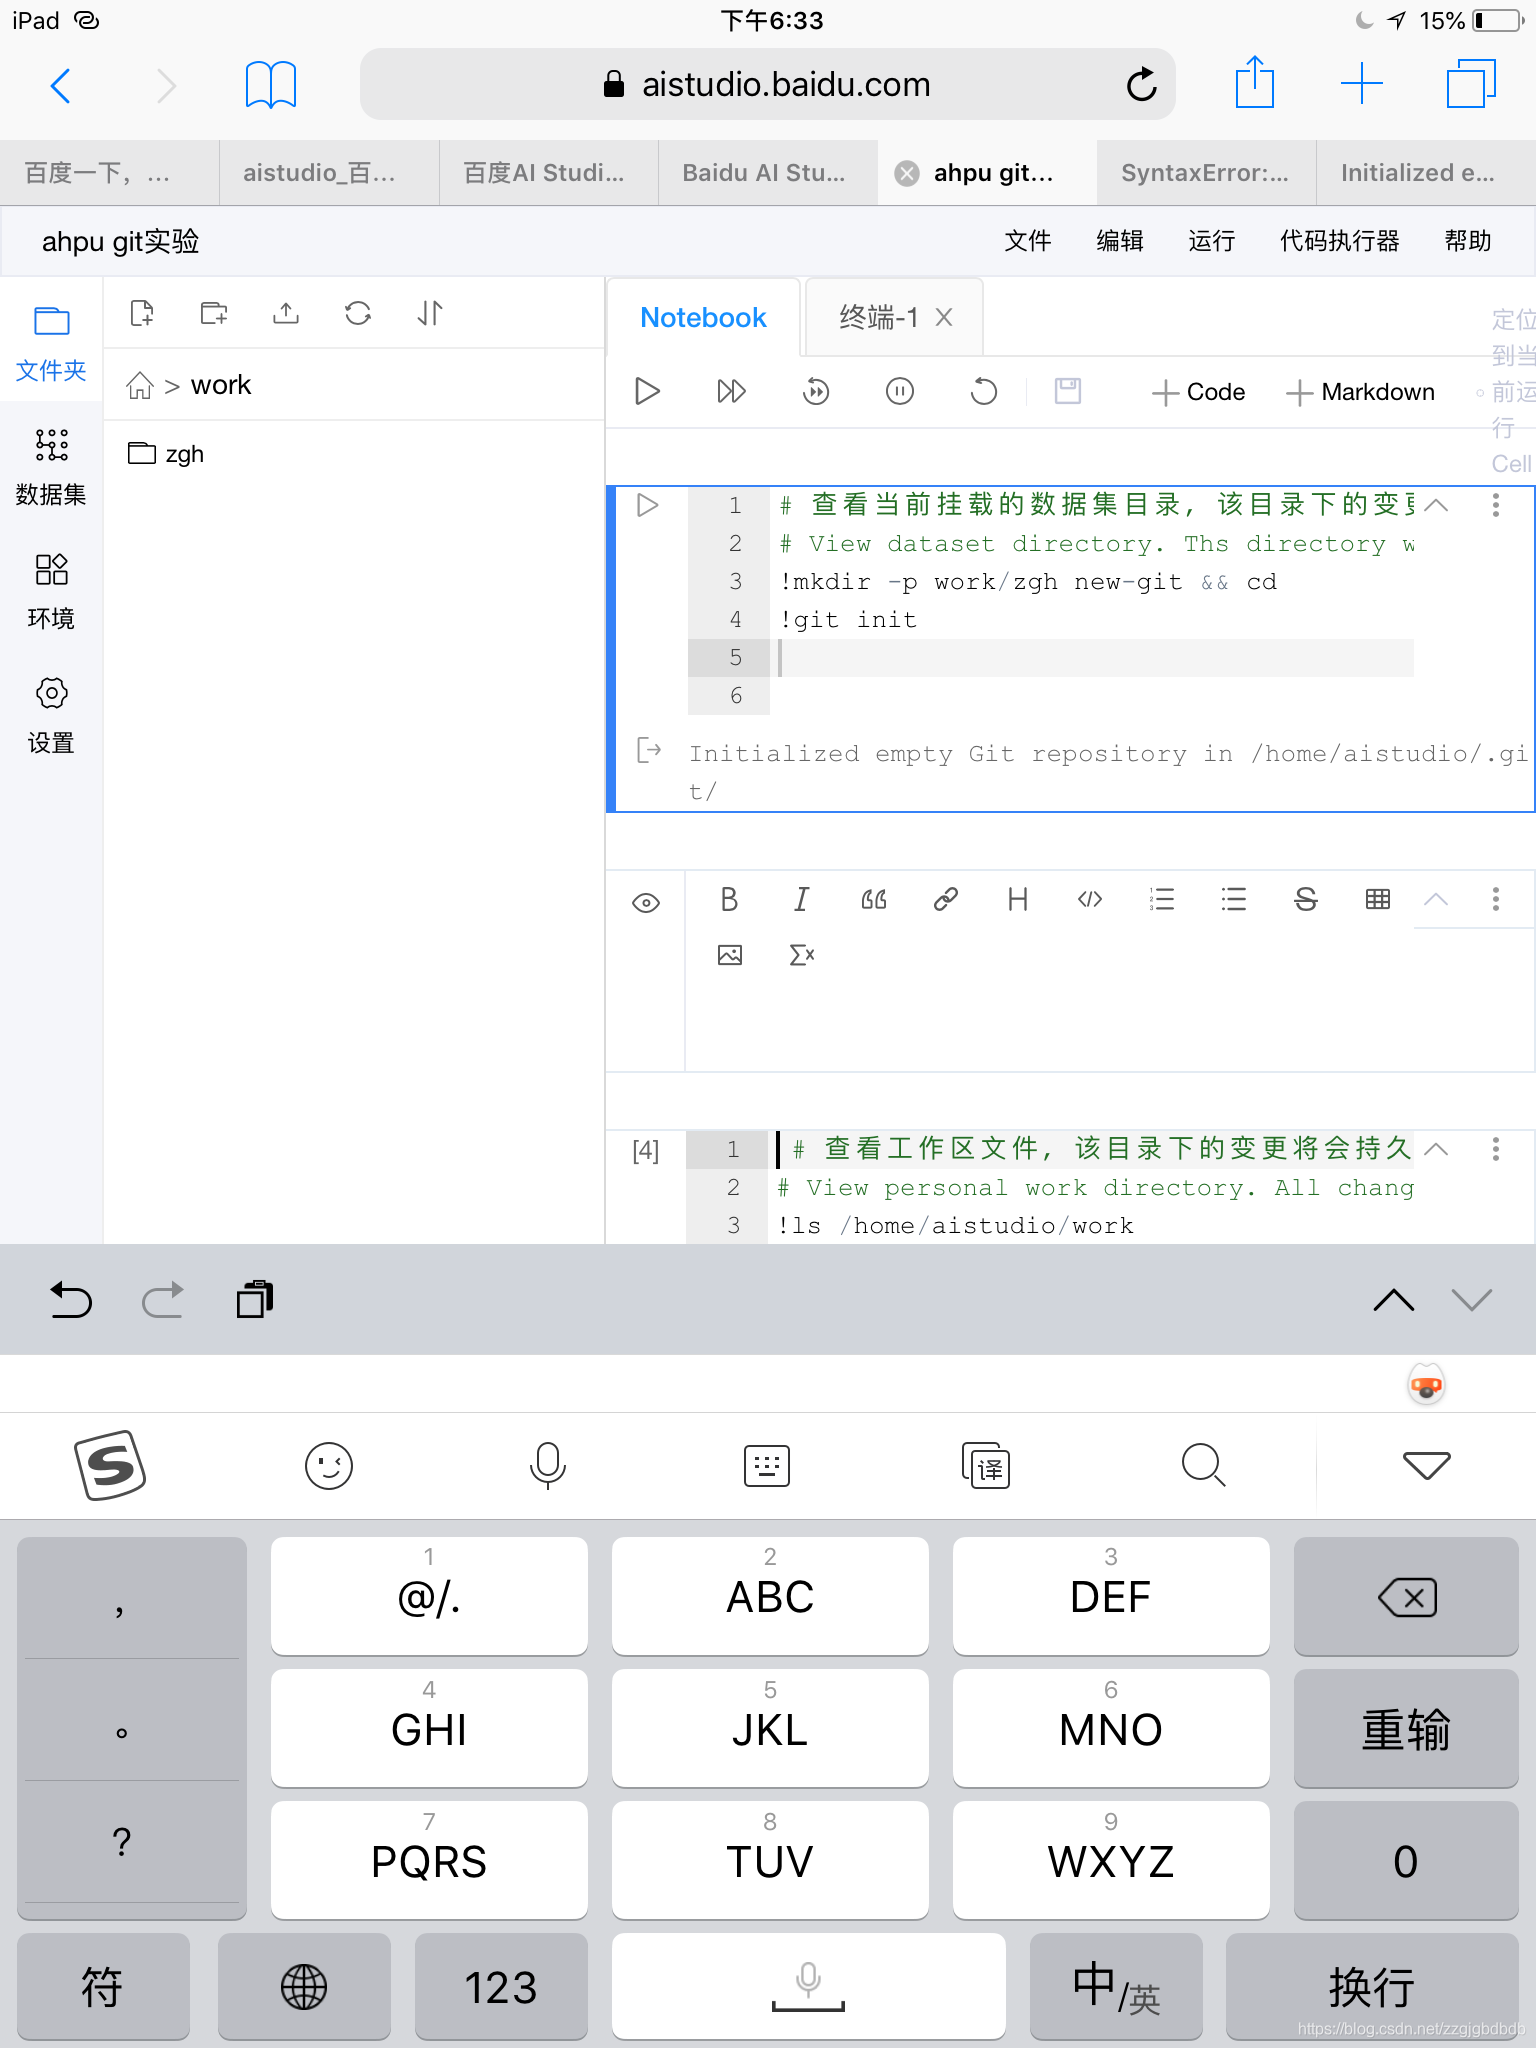Apply italic in markdown cell

(801, 900)
